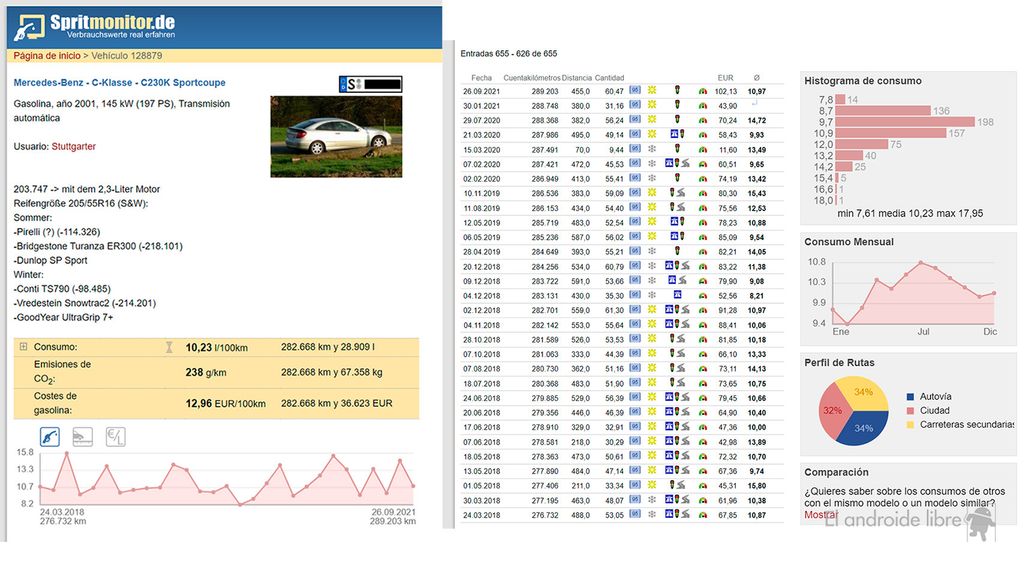Expand the Consumo details with plus box
The height and width of the screenshot is (576, 1024).
24,347
